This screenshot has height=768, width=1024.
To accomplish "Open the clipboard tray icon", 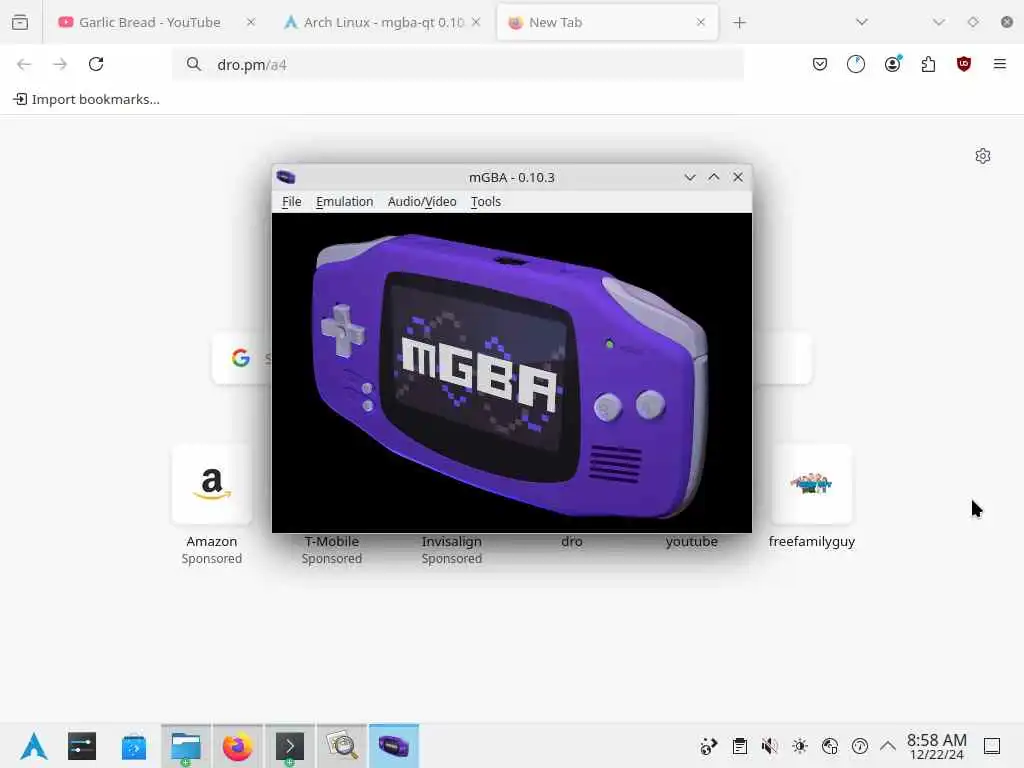I will [x=739, y=746].
